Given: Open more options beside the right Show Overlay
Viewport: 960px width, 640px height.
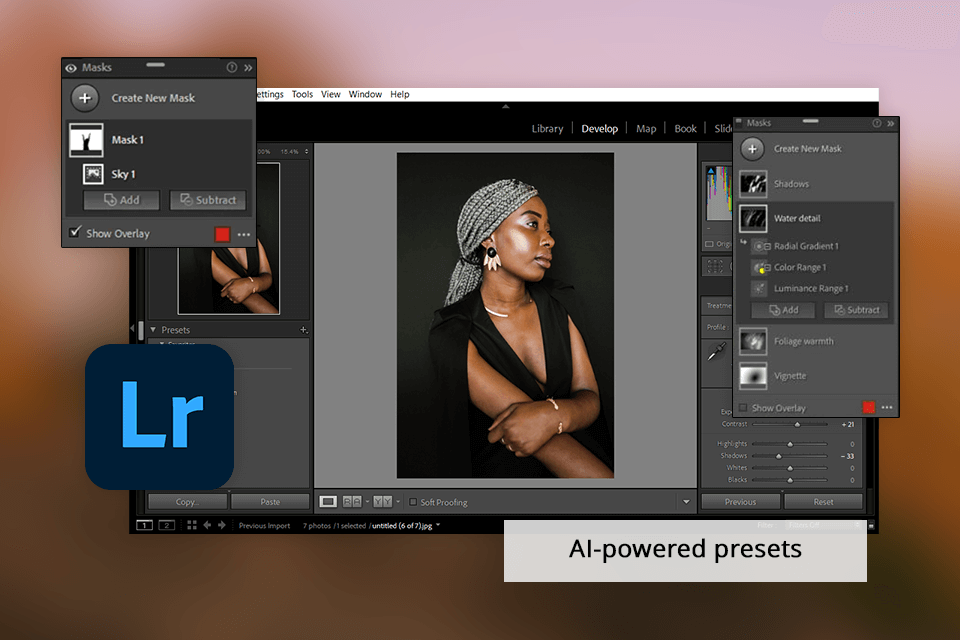Looking at the screenshot, I should pyautogui.click(x=887, y=407).
